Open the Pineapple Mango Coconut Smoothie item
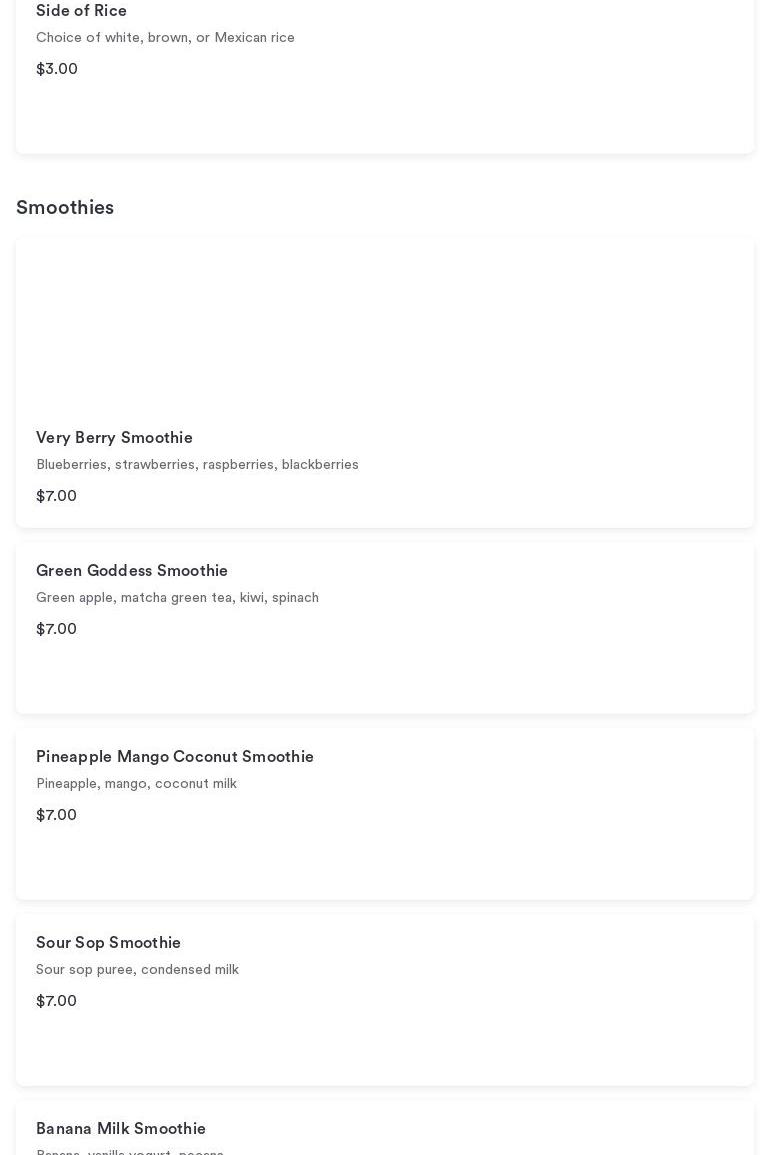This screenshot has width=770, height=1155. (175, 757)
